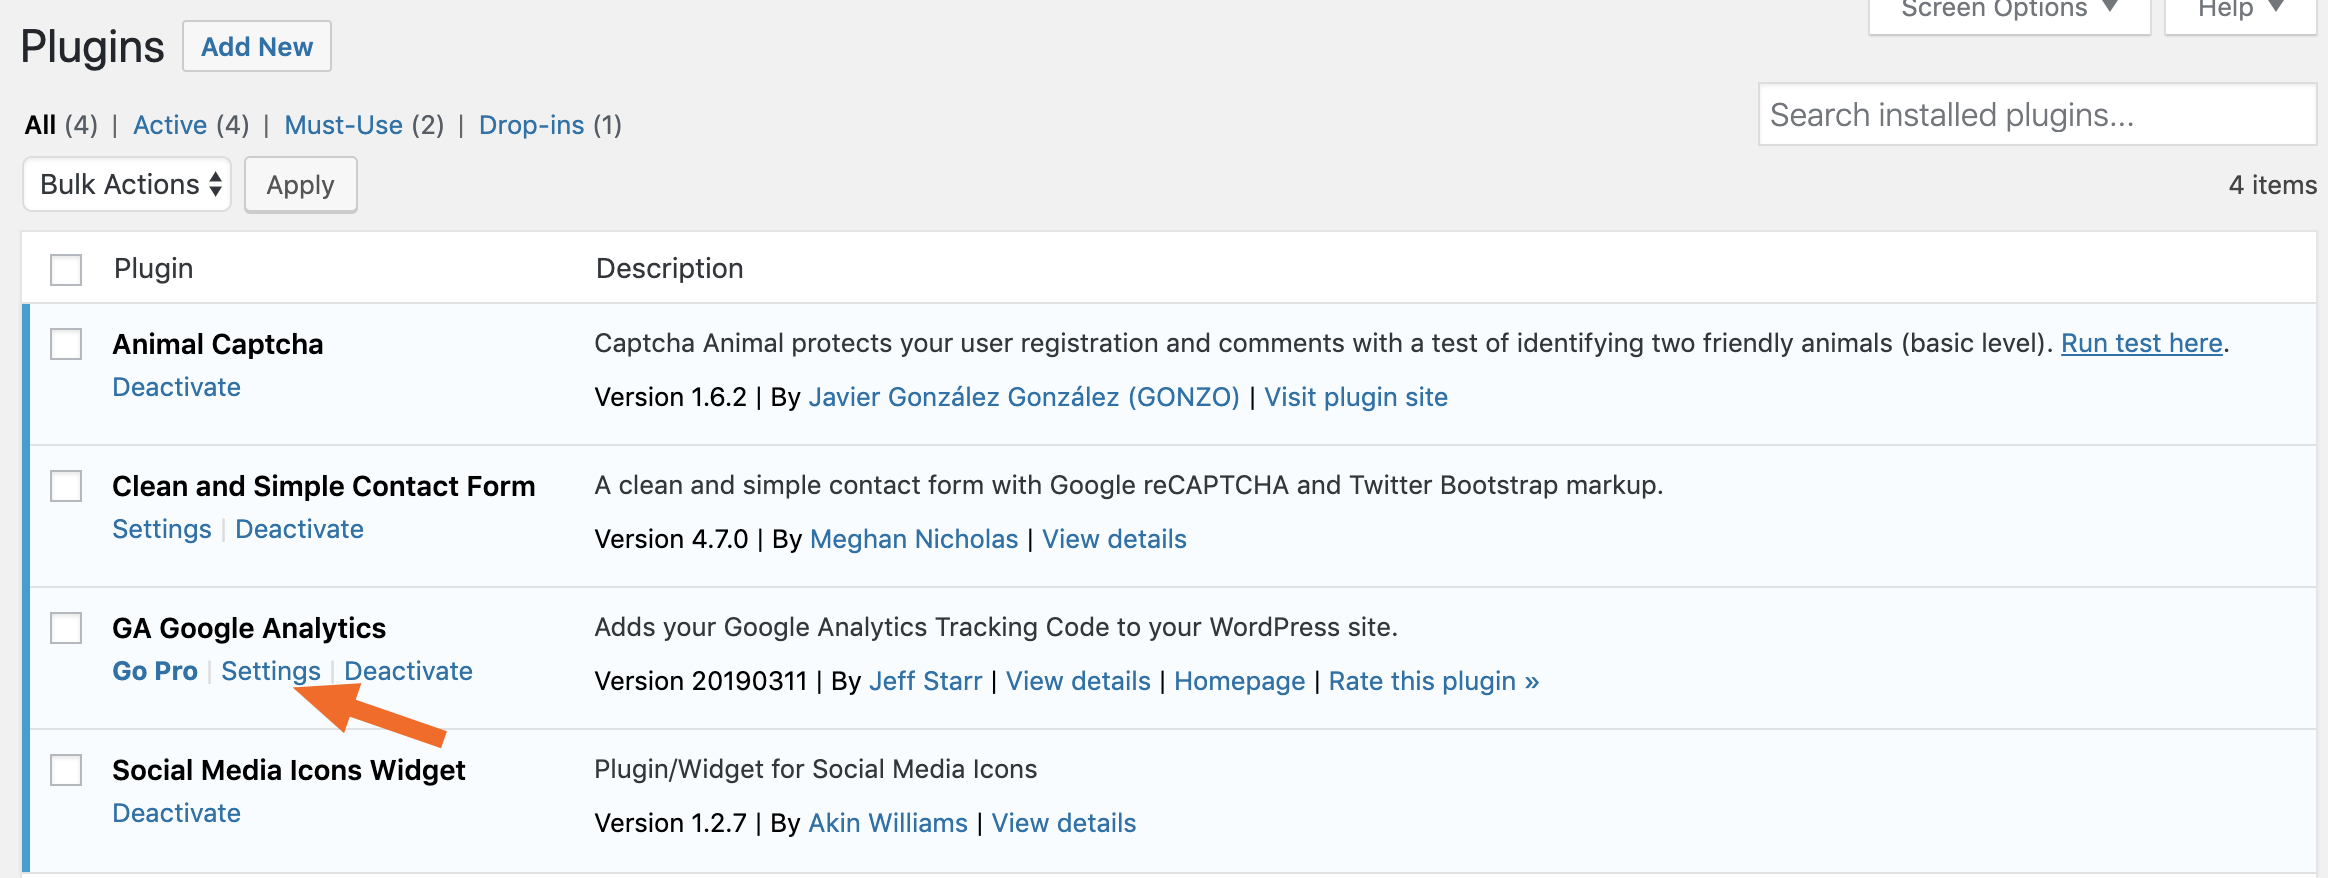
Task: Click the Version 20190311 text
Action: click(700, 681)
